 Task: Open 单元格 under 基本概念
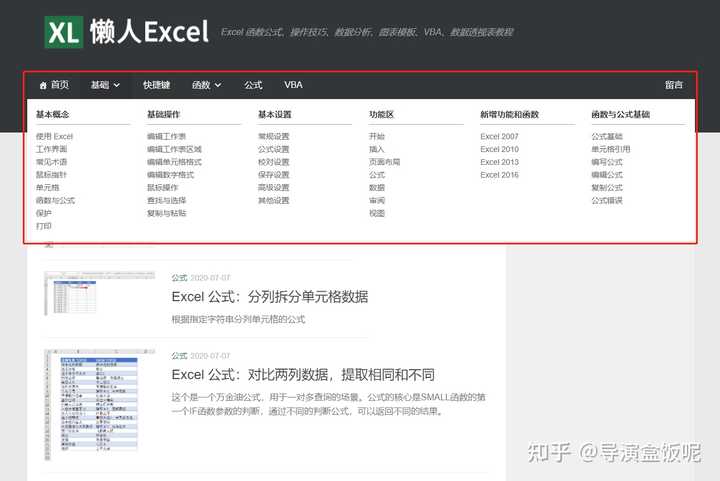(x=47, y=188)
